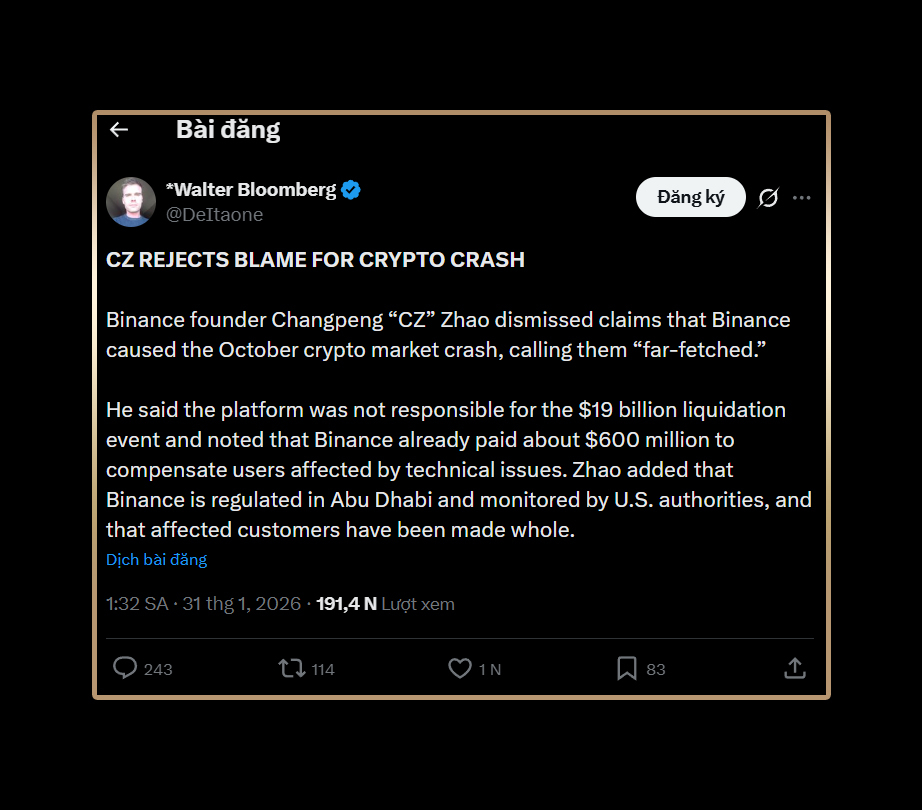This screenshot has width=922, height=810.
Task: Repost the tweet with the retweet icon
Action: point(292,668)
